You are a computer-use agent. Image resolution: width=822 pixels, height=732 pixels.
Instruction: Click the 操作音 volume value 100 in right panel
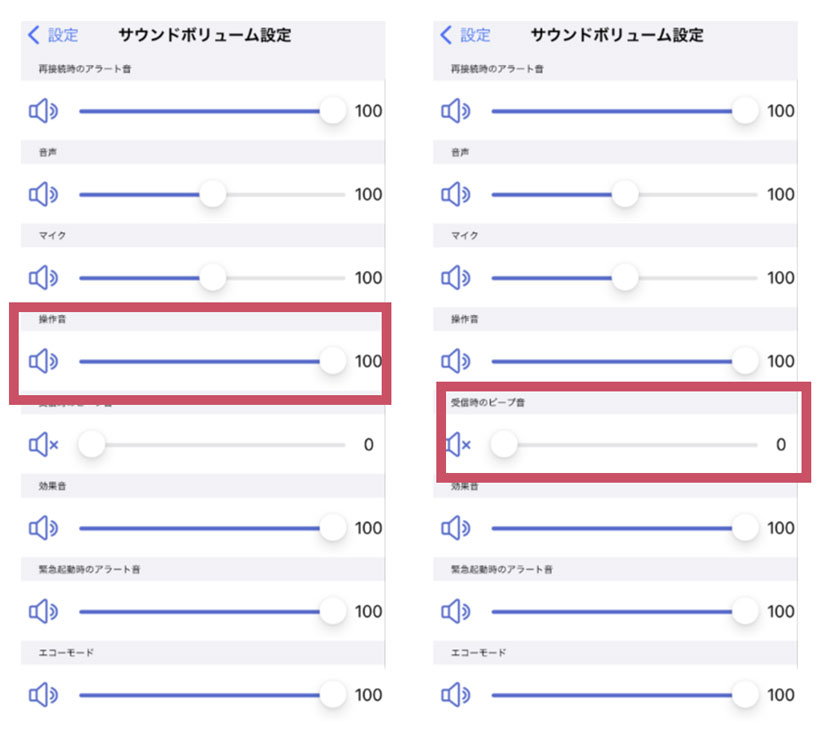781,361
